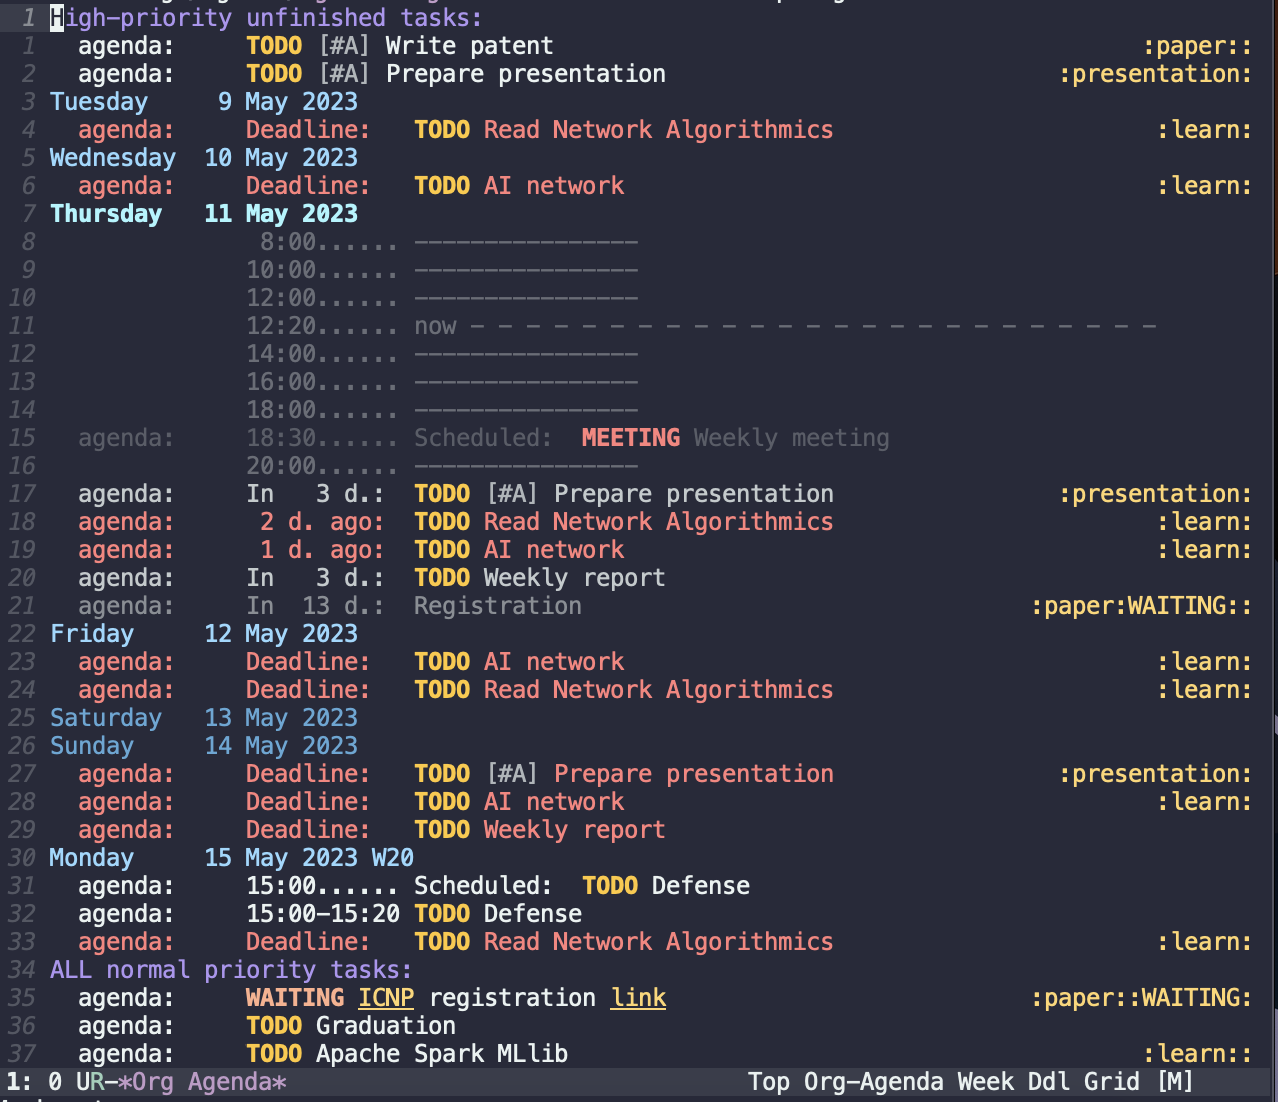Click the 'Ddl' indicator in mode line
The width and height of the screenshot is (1278, 1102).
[x=1048, y=1082]
